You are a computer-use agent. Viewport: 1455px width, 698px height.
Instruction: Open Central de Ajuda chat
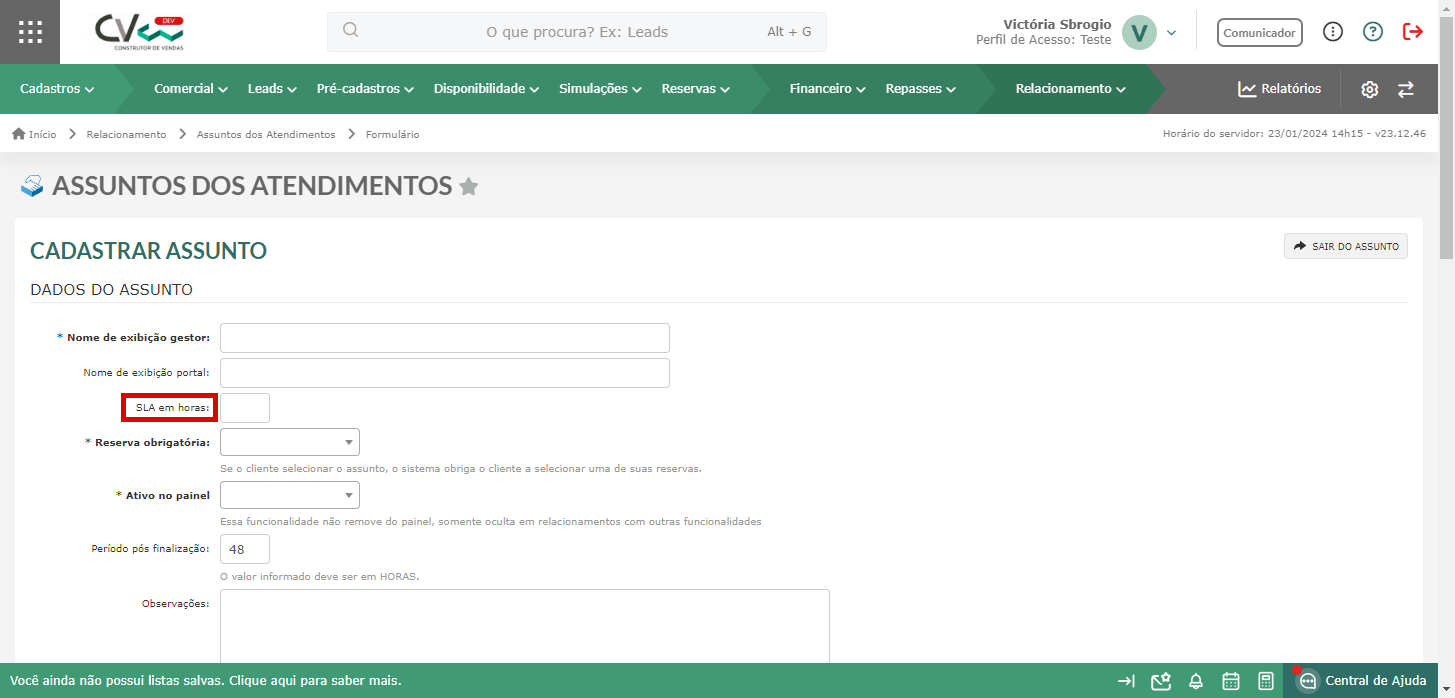coord(1362,681)
